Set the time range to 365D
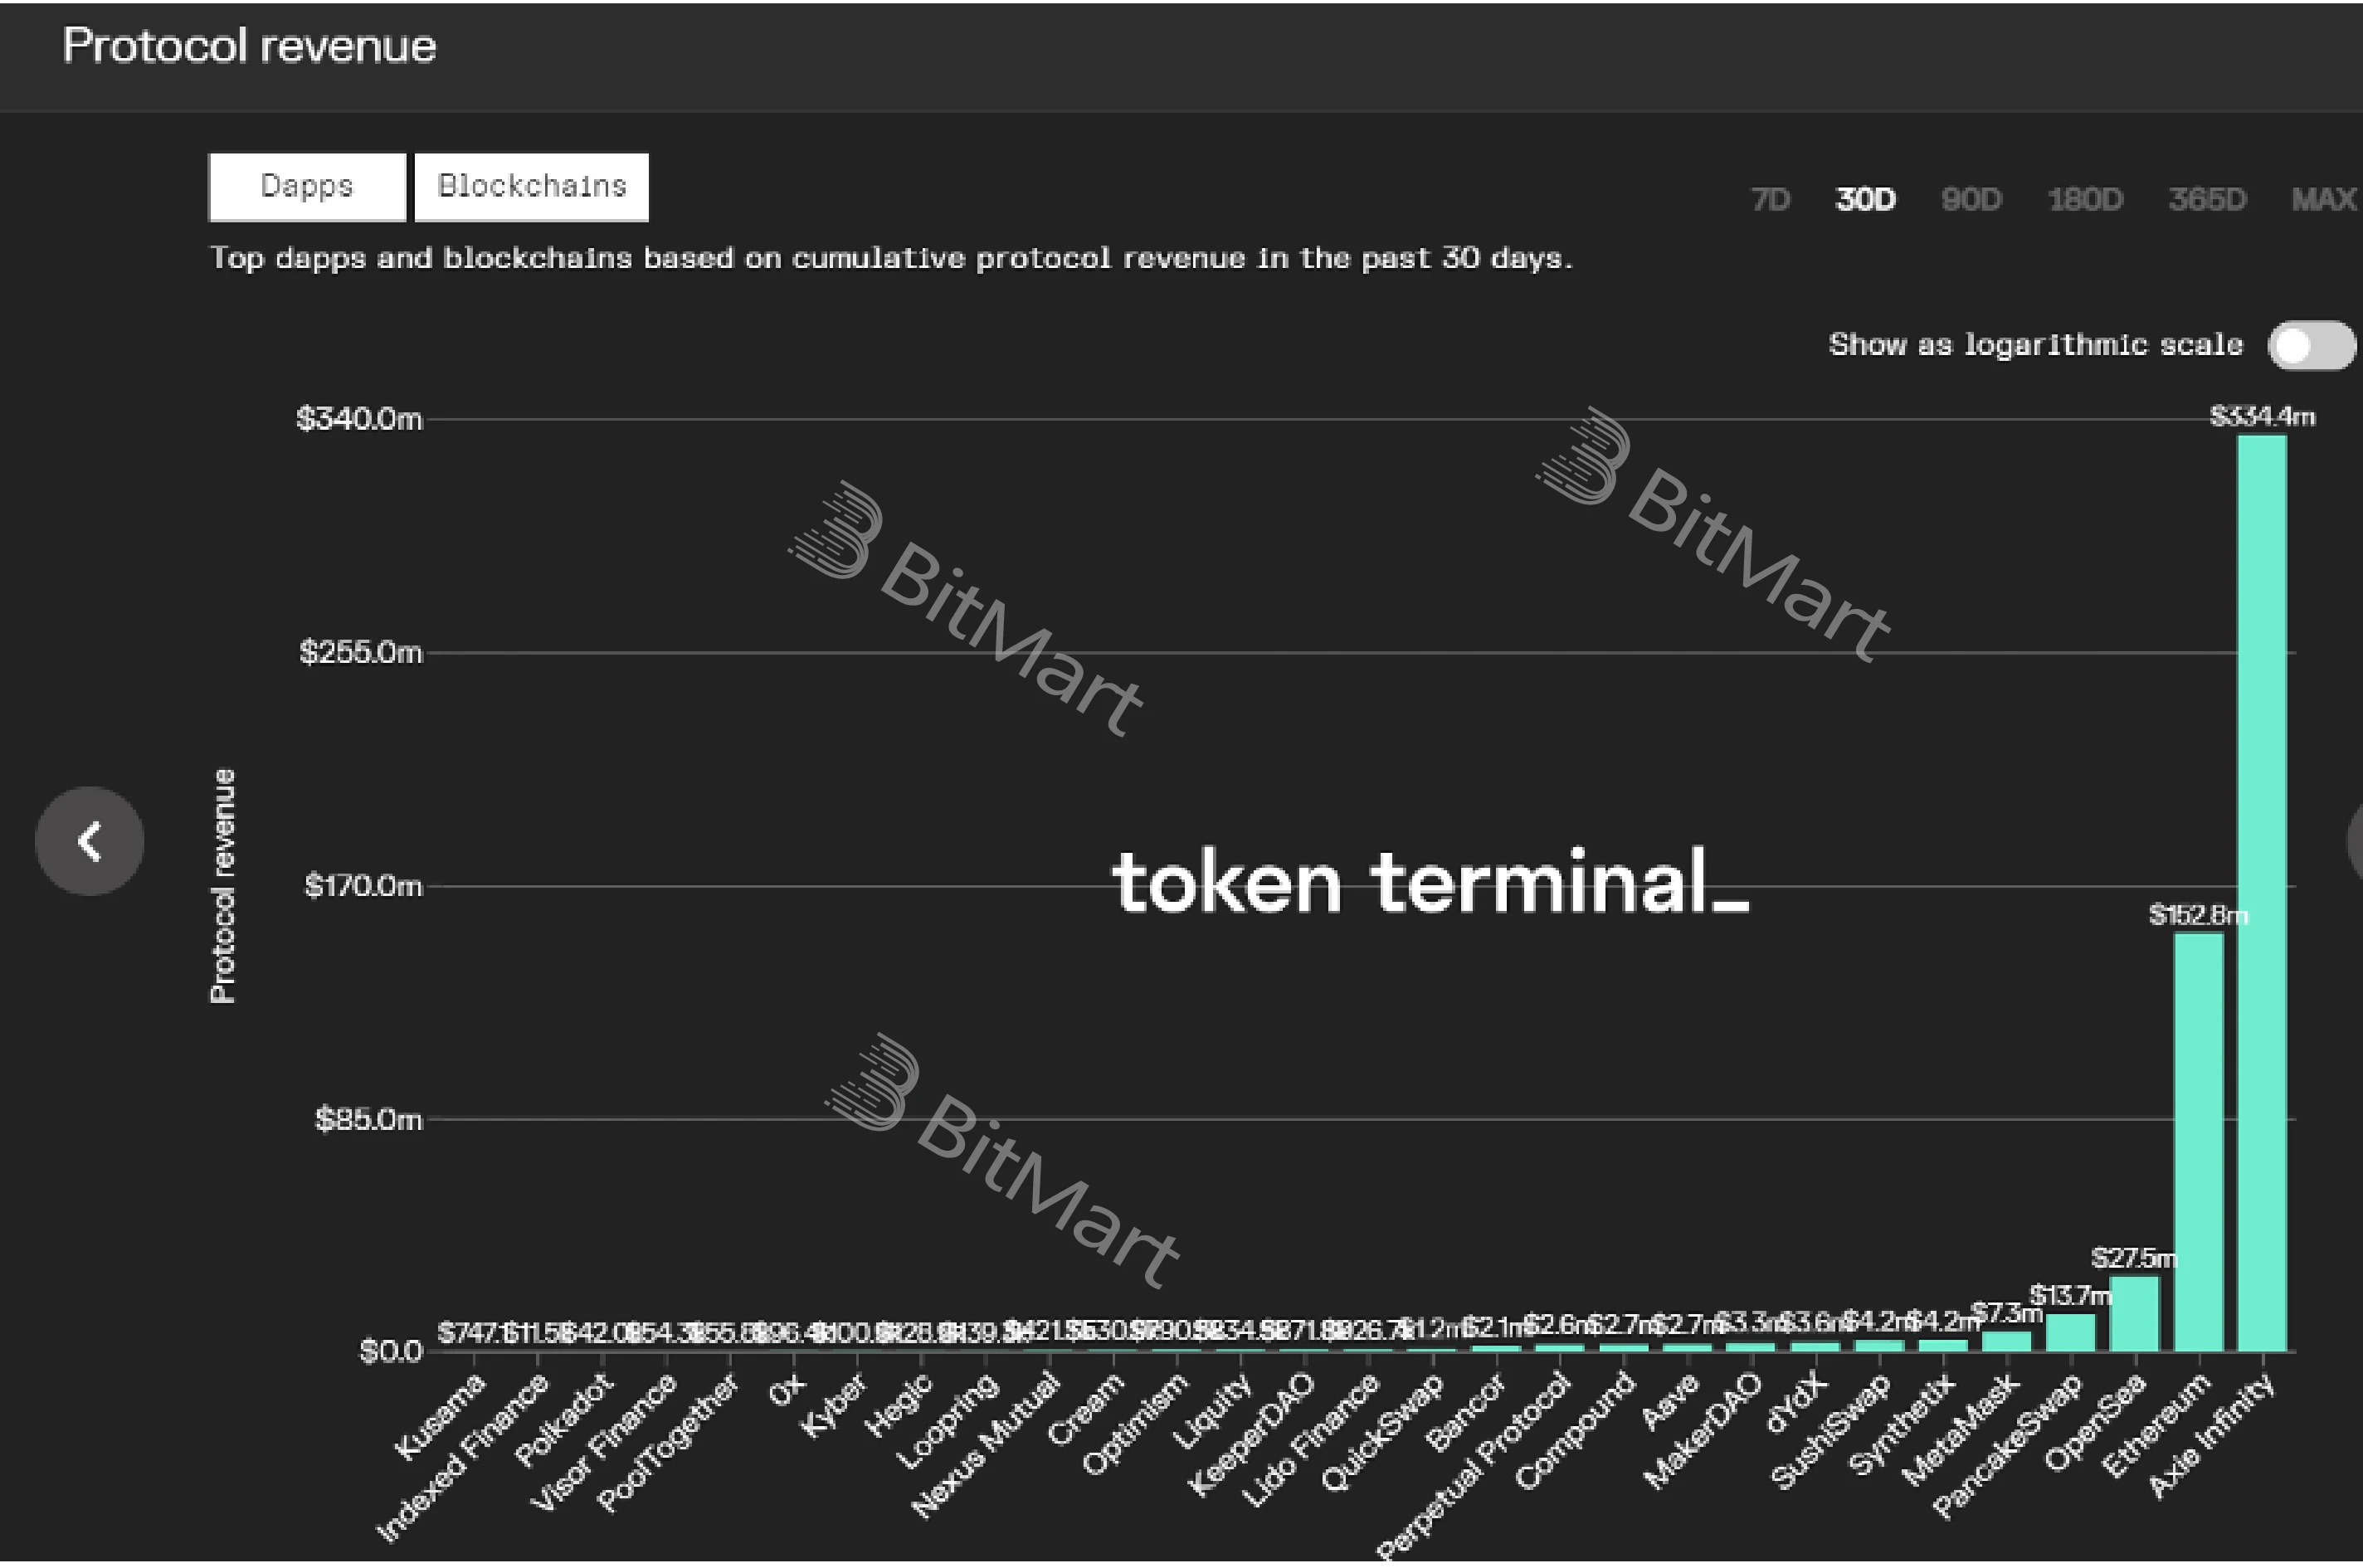This screenshot has height=1568, width=2363. click(2207, 200)
